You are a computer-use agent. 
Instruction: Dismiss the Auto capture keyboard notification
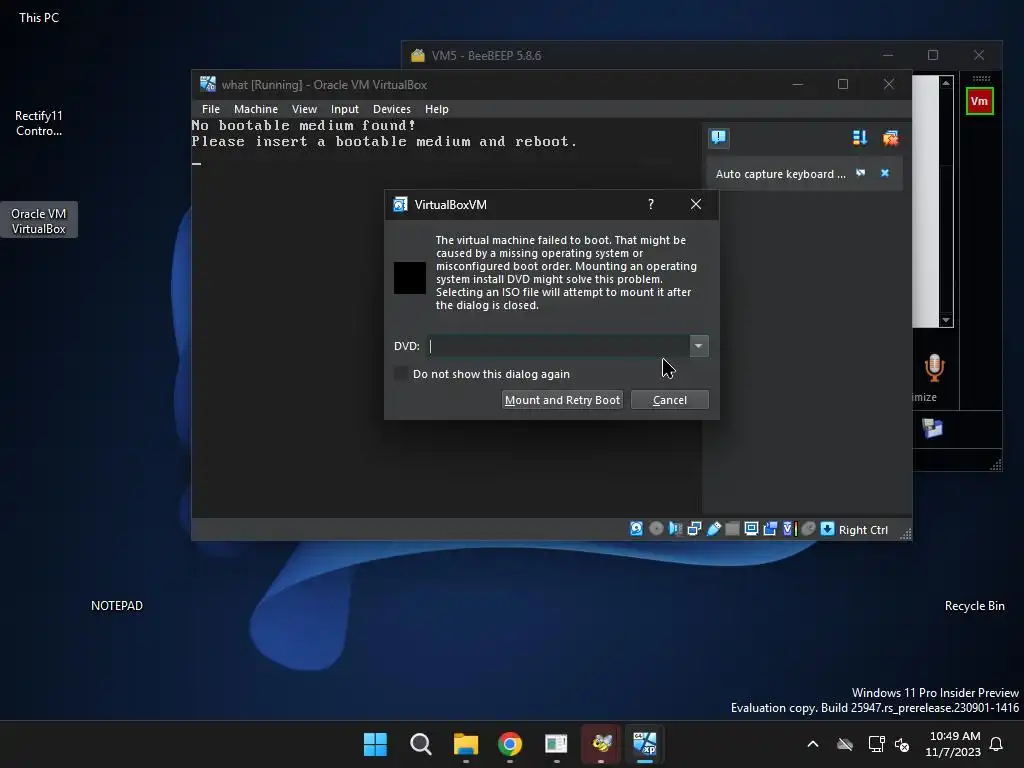885,173
